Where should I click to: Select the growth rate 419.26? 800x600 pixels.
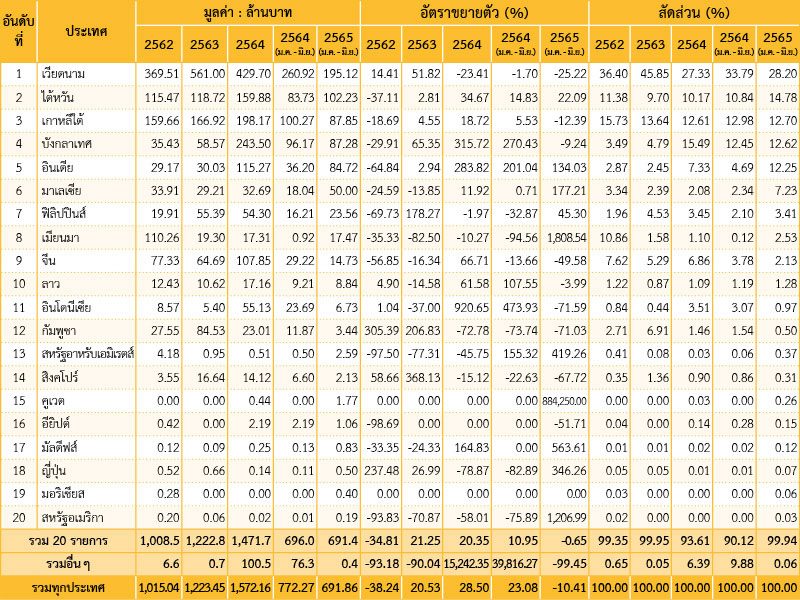pyautogui.click(x=569, y=354)
